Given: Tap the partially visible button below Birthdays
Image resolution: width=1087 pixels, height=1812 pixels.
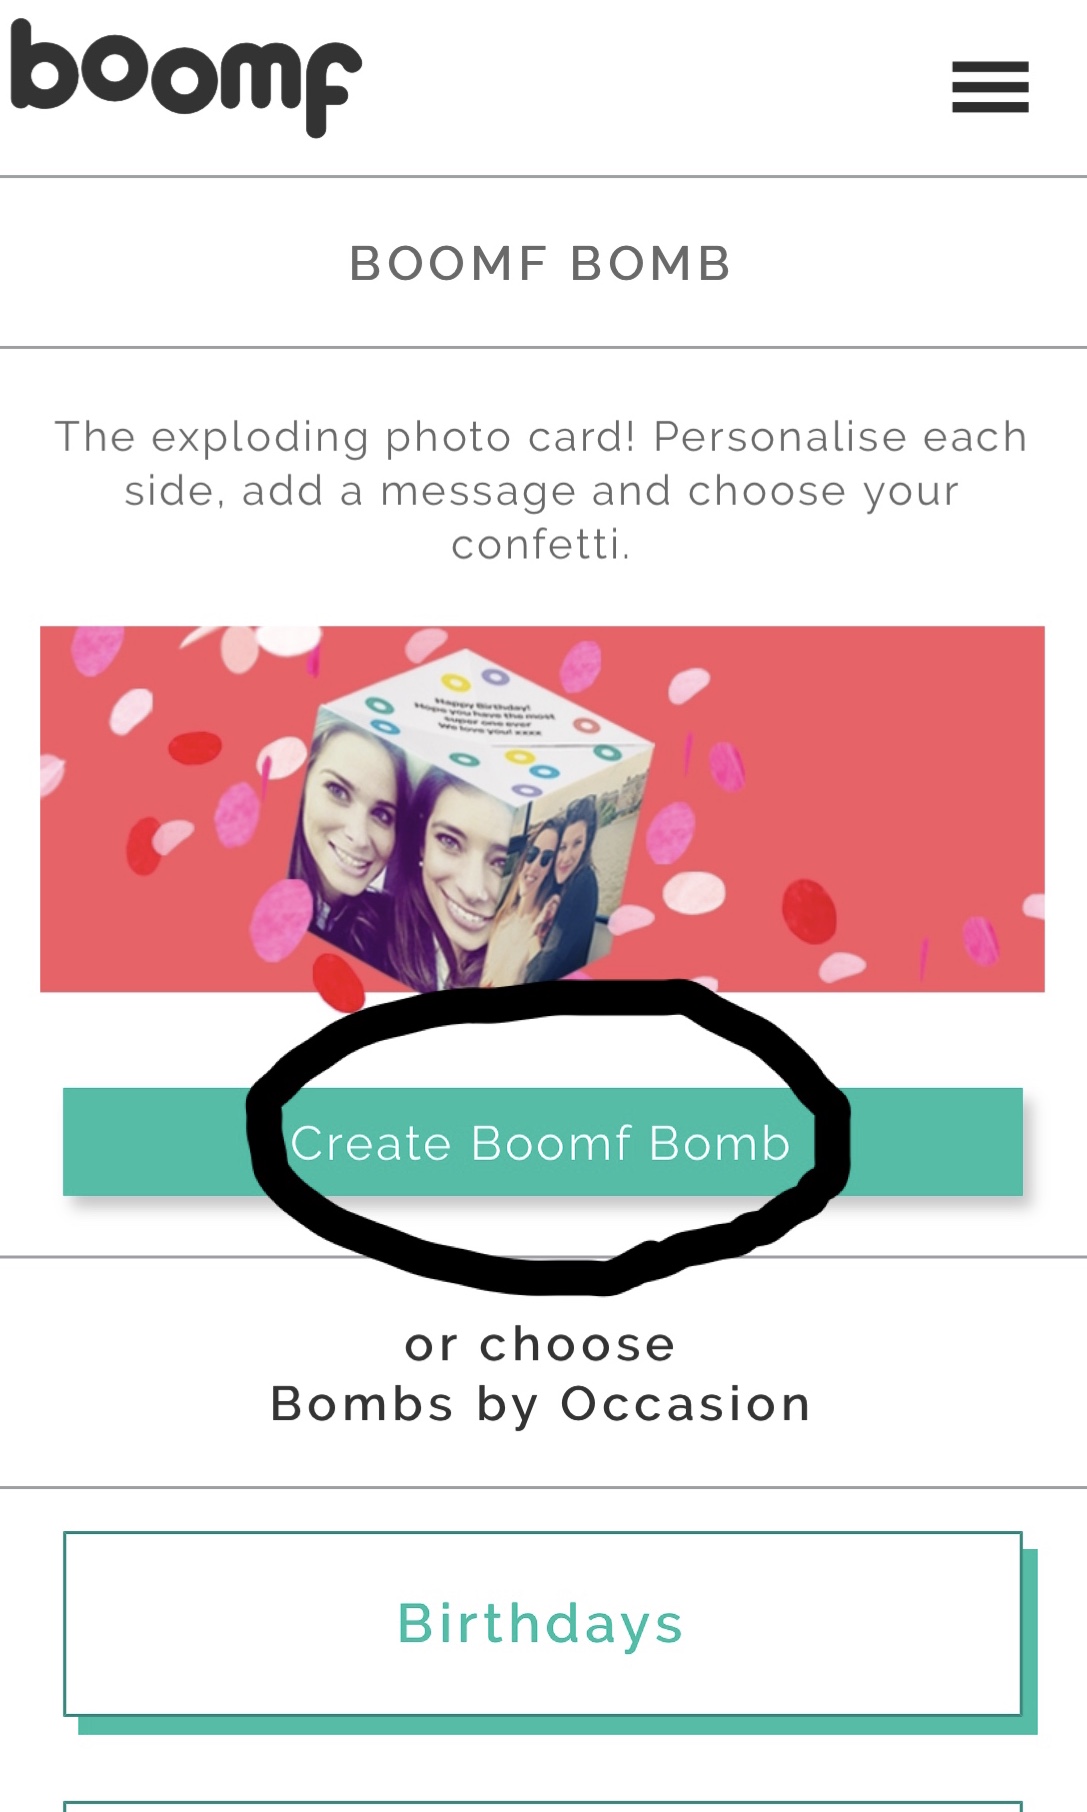Looking at the screenshot, I should (x=542, y=1806).
